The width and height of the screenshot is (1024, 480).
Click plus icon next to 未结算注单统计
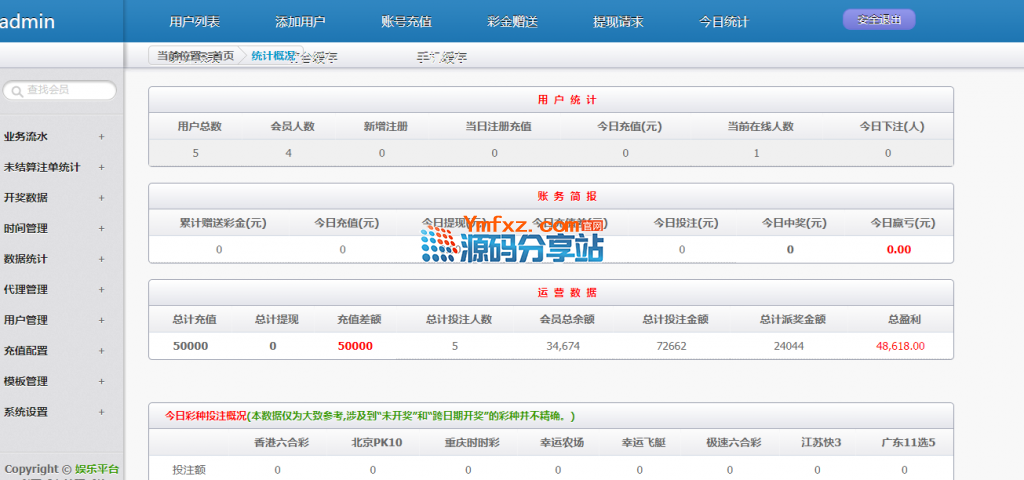coord(101,167)
